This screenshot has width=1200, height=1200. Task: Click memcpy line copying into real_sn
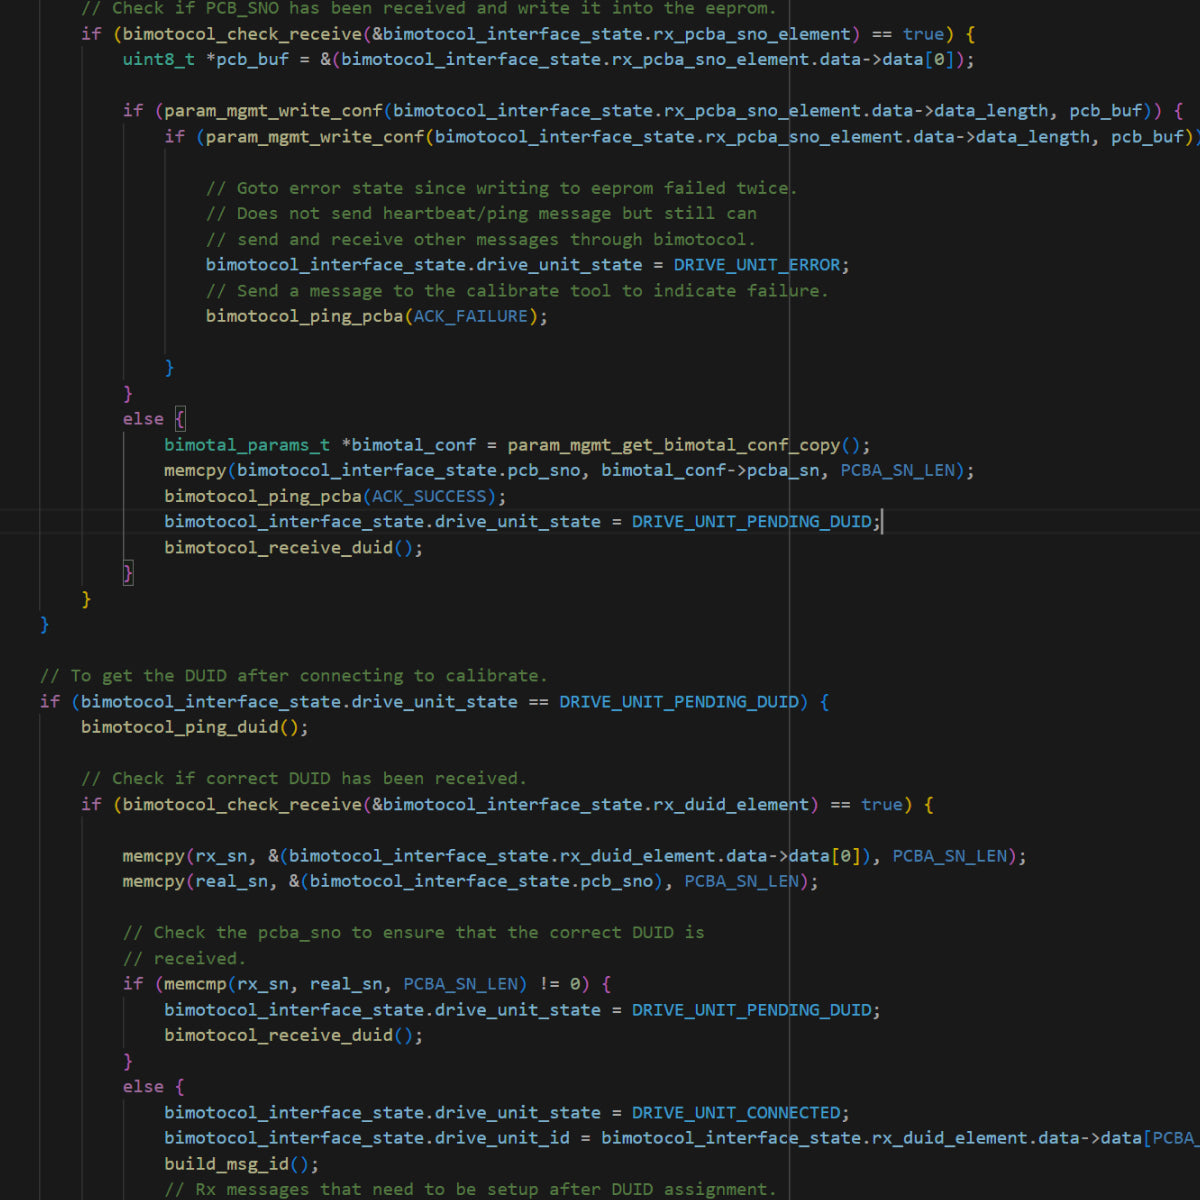pyautogui.click(x=470, y=881)
